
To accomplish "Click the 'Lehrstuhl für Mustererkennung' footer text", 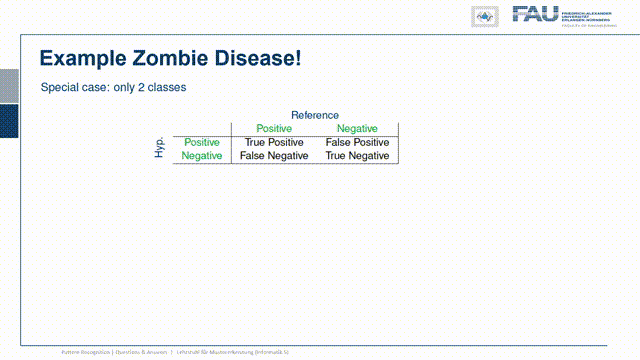I will tap(215, 352).
